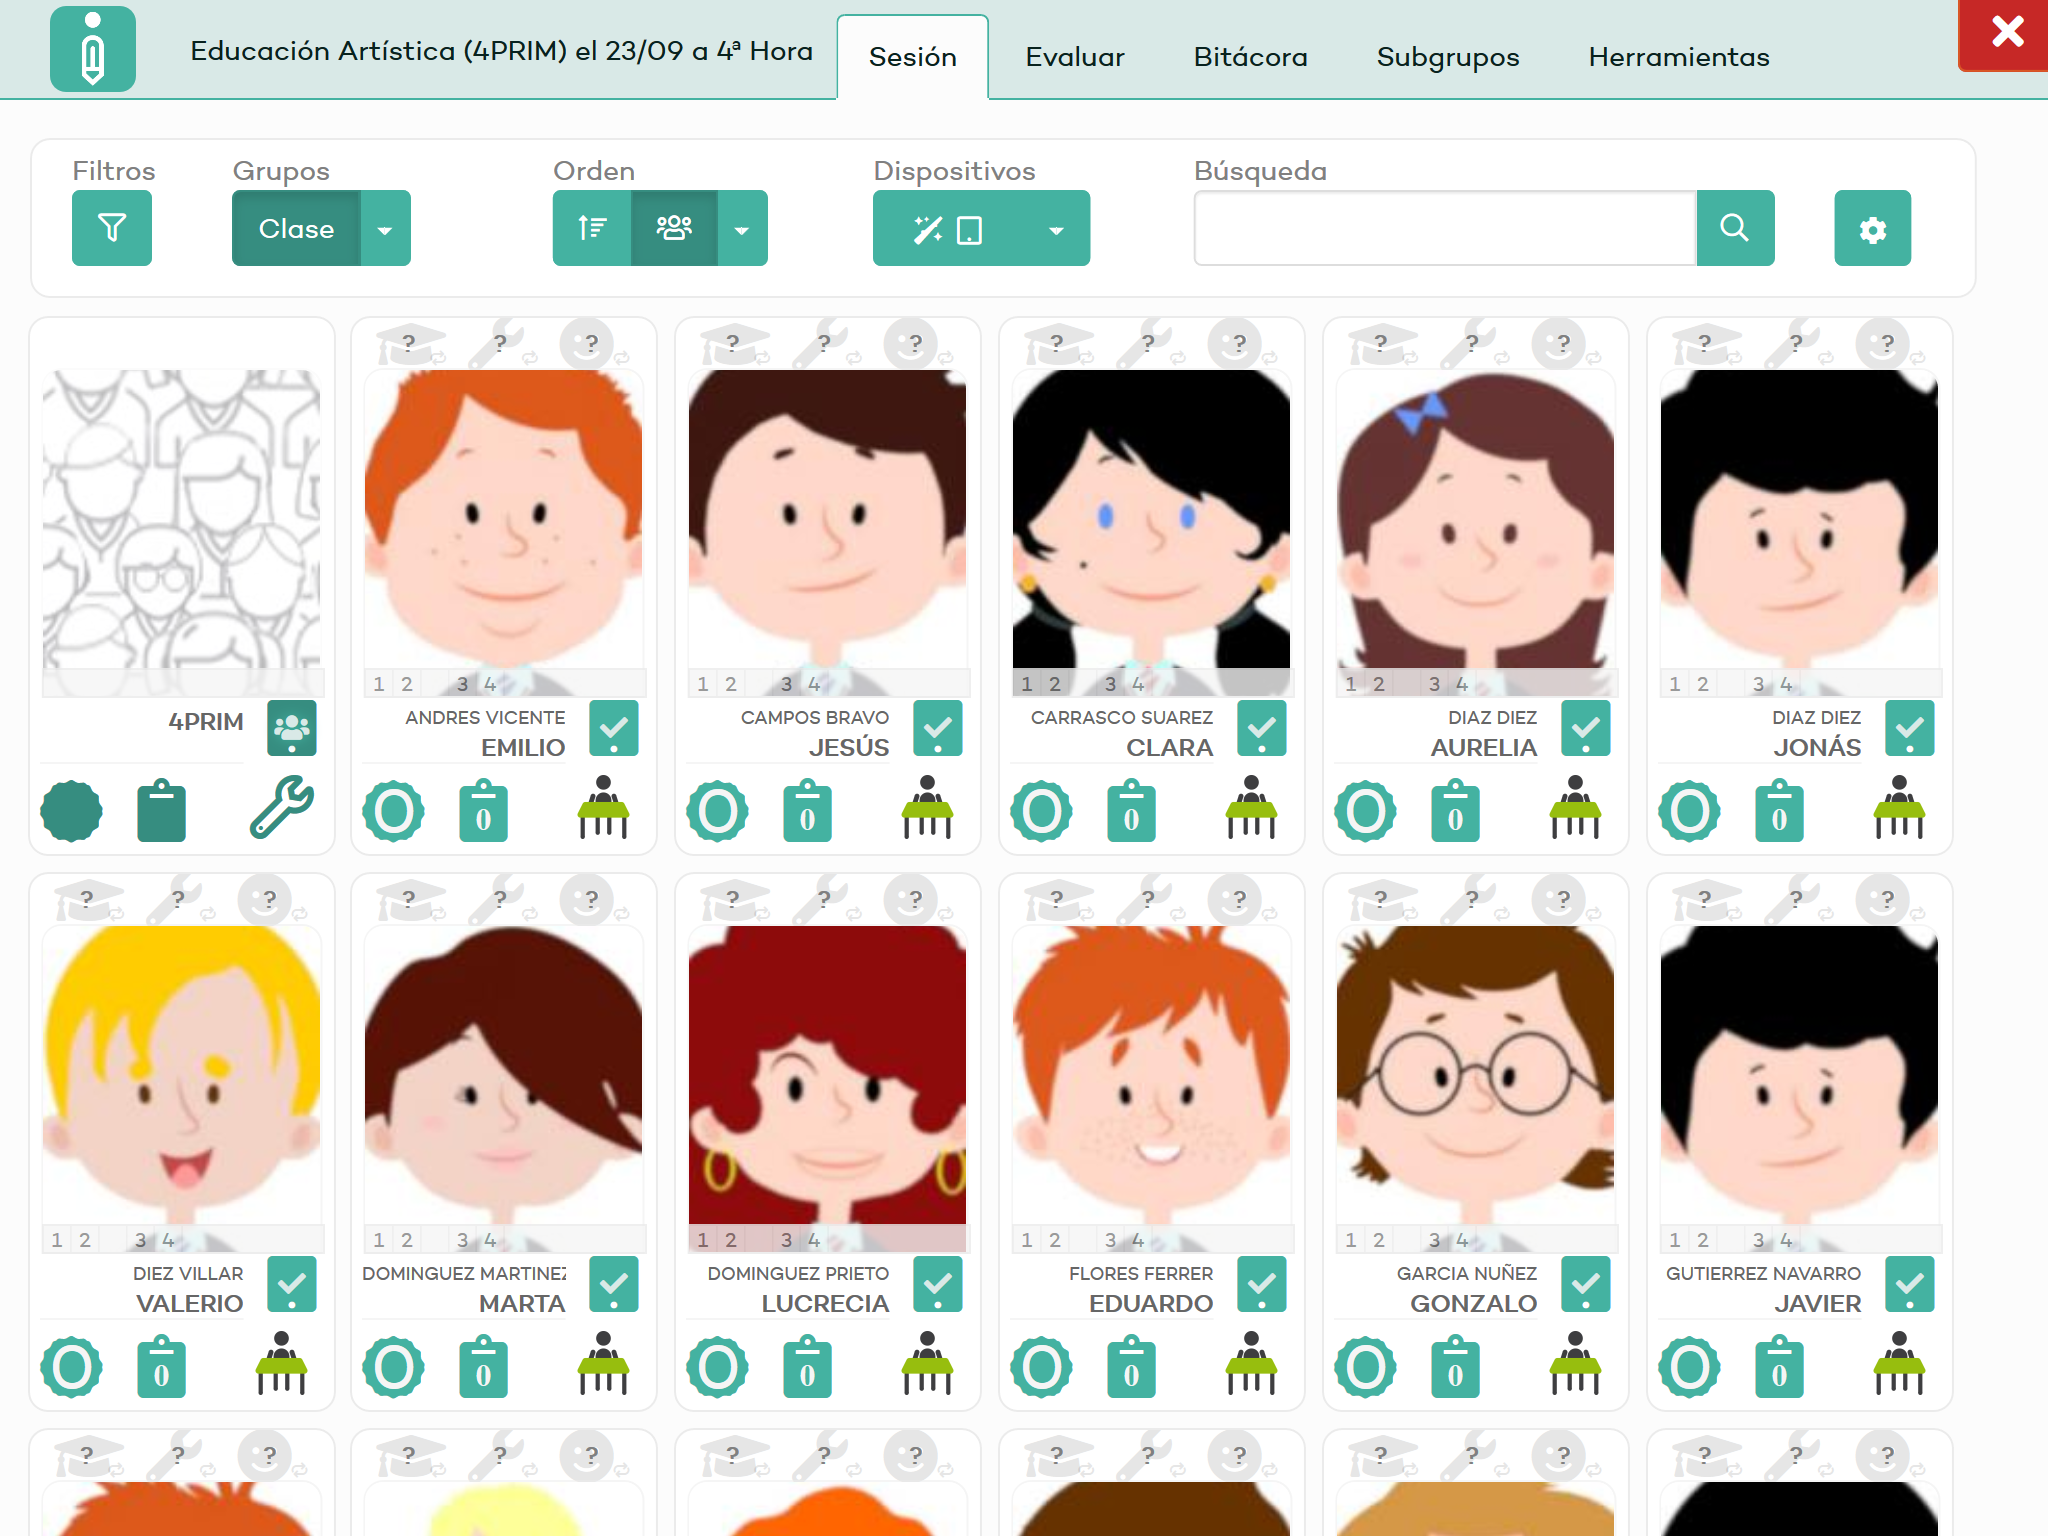The width and height of the screenshot is (2048, 1536).
Task: Click the session title Educación Artística
Action: (501, 51)
